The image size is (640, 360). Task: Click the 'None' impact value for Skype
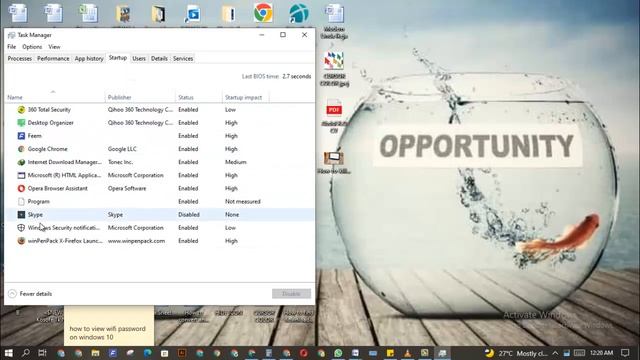pos(232,214)
